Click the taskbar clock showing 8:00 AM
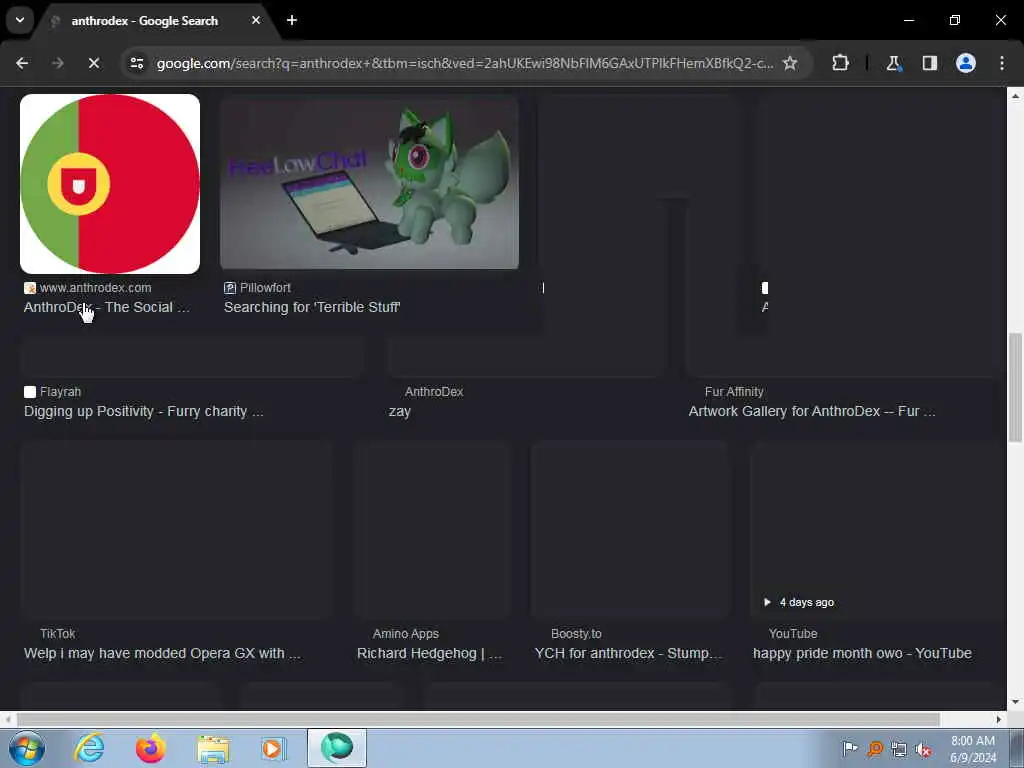The height and width of the screenshot is (768, 1024). (x=973, y=749)
